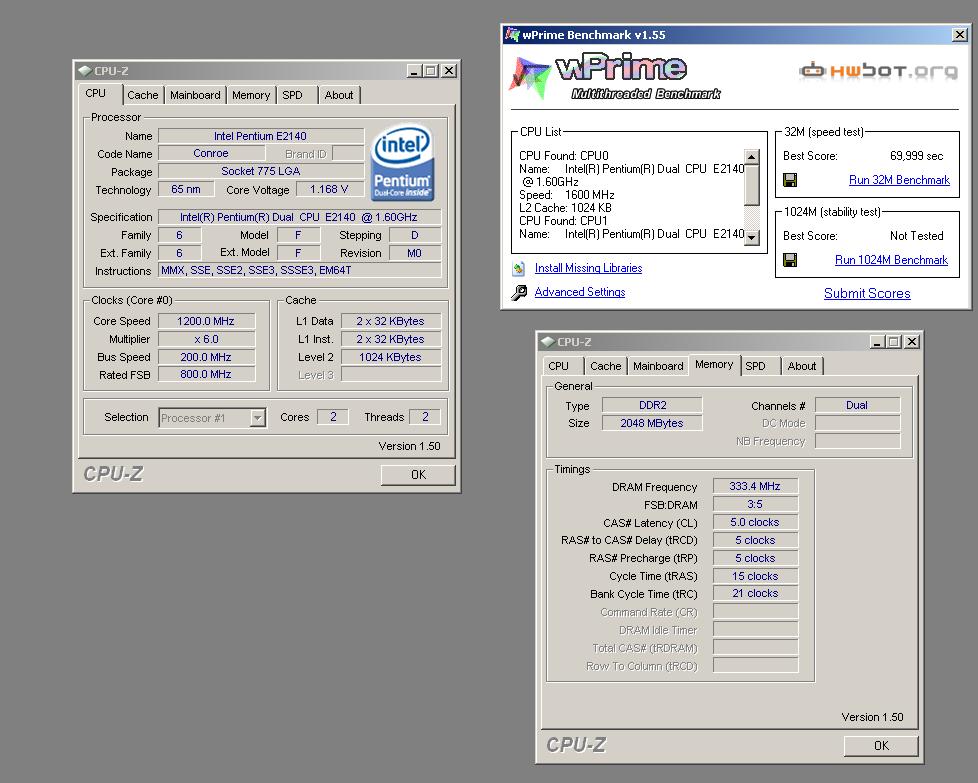Click the 800.0 MHz rated FSB value
The width and height of the screenshot is (978, 783).
pyautogui.click(x=206, y=374)
